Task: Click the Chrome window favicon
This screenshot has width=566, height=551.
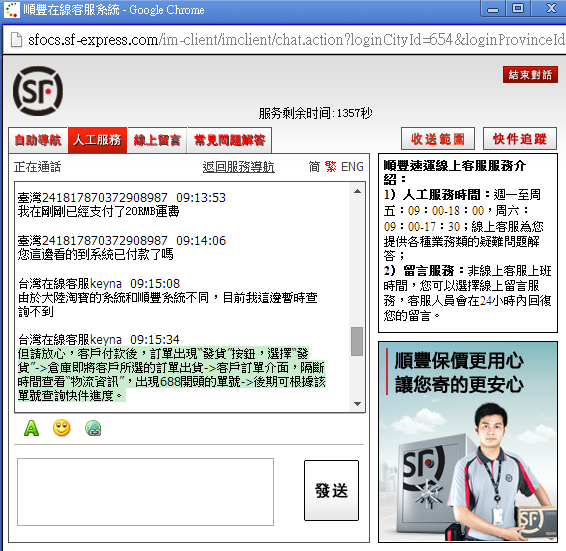Action: (12, 10)
